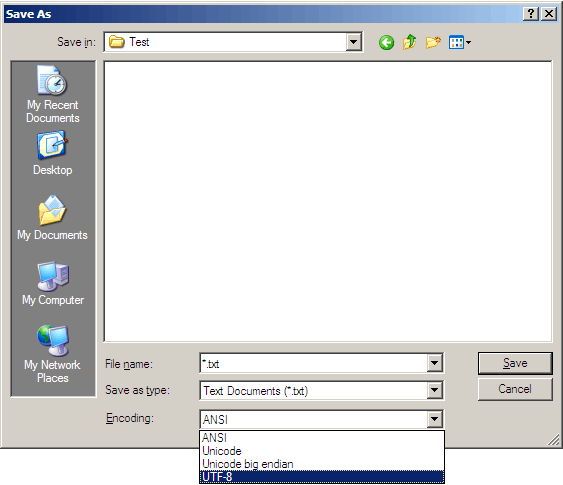The image size is (563, 485).
Task: Navigate to My Computer
Action: click(53, 284)
